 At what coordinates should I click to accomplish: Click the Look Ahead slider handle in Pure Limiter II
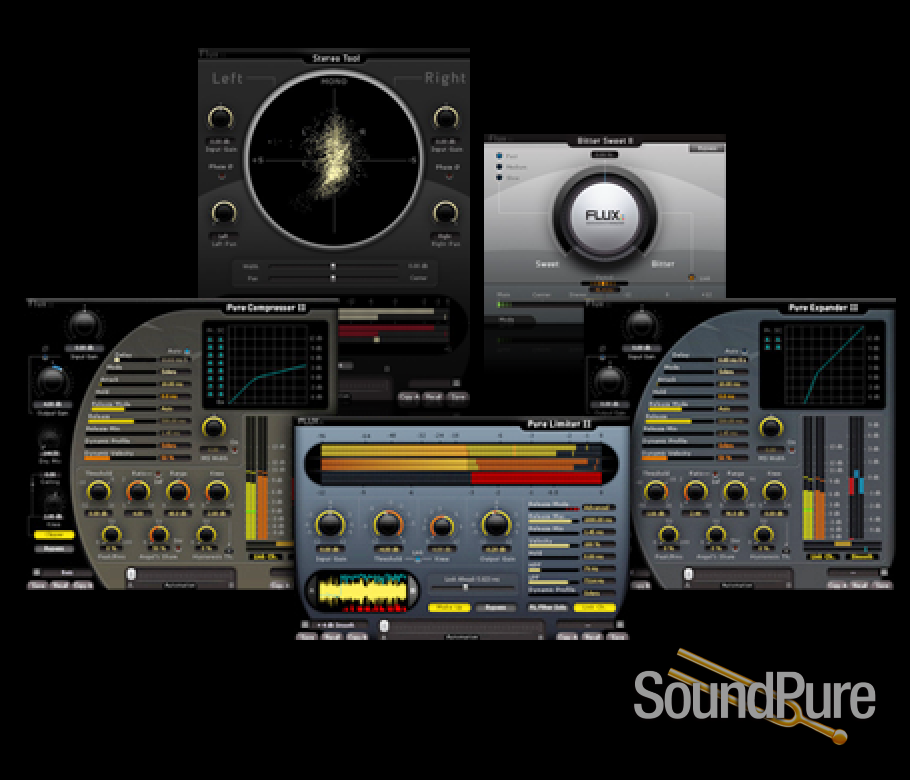pyautogui.click(x=465, y=588)
